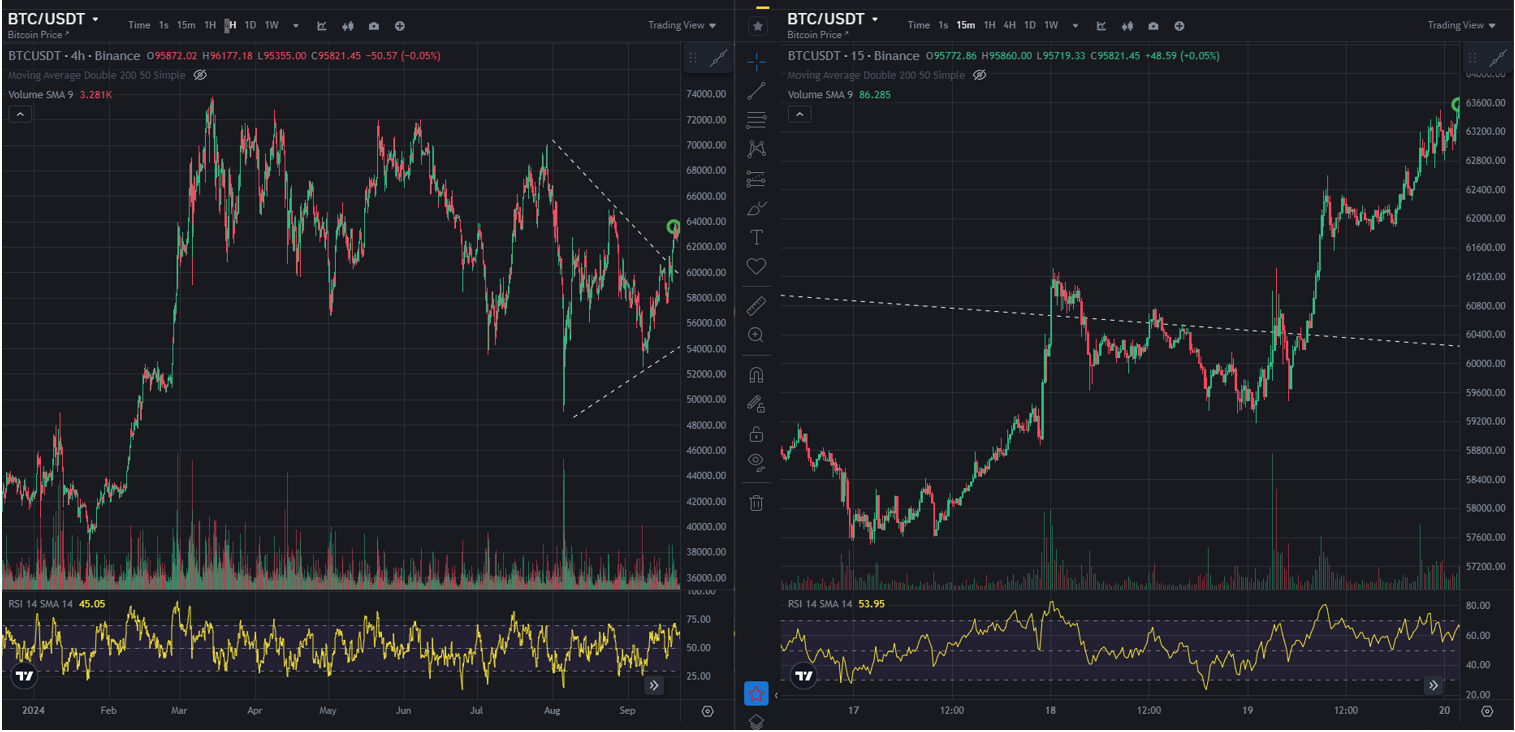
Task: Select the ruler measure tool
Action: point(756,306)
